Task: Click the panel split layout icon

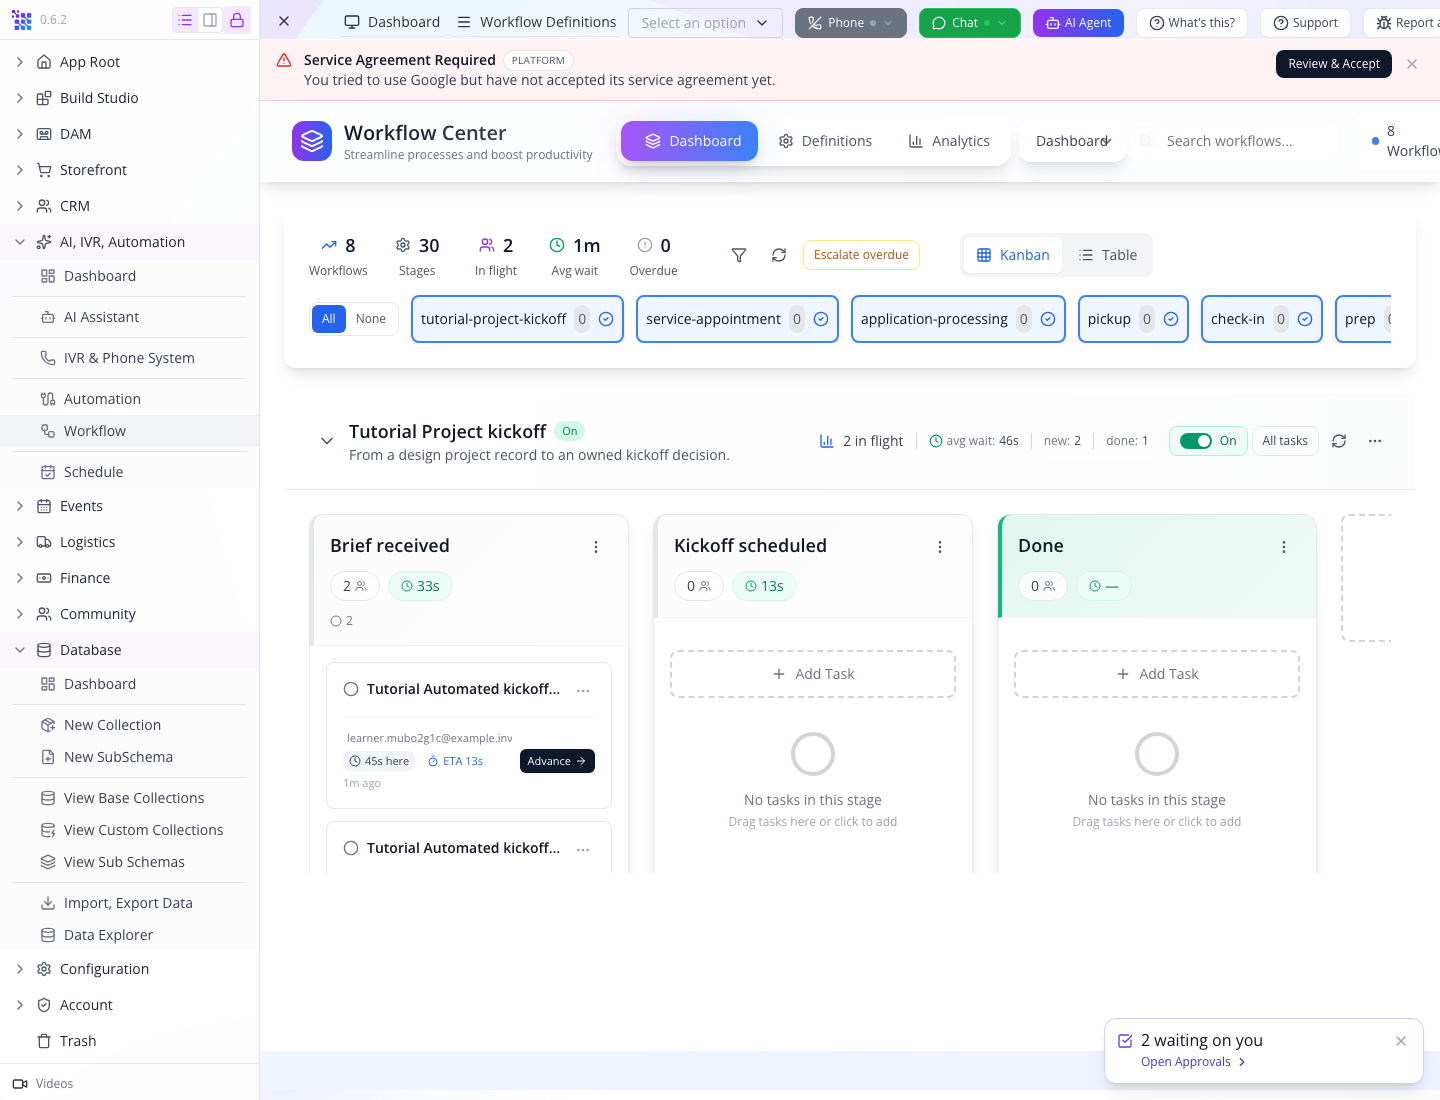Action: [x=210, y=20]
